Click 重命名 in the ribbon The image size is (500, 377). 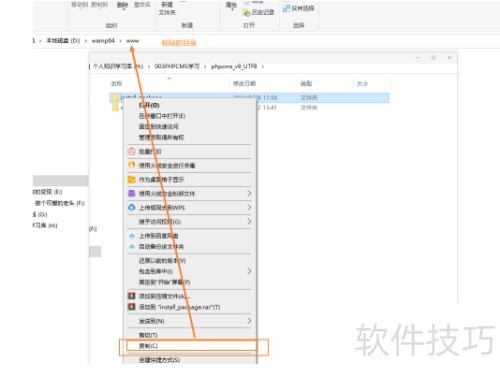142,5
